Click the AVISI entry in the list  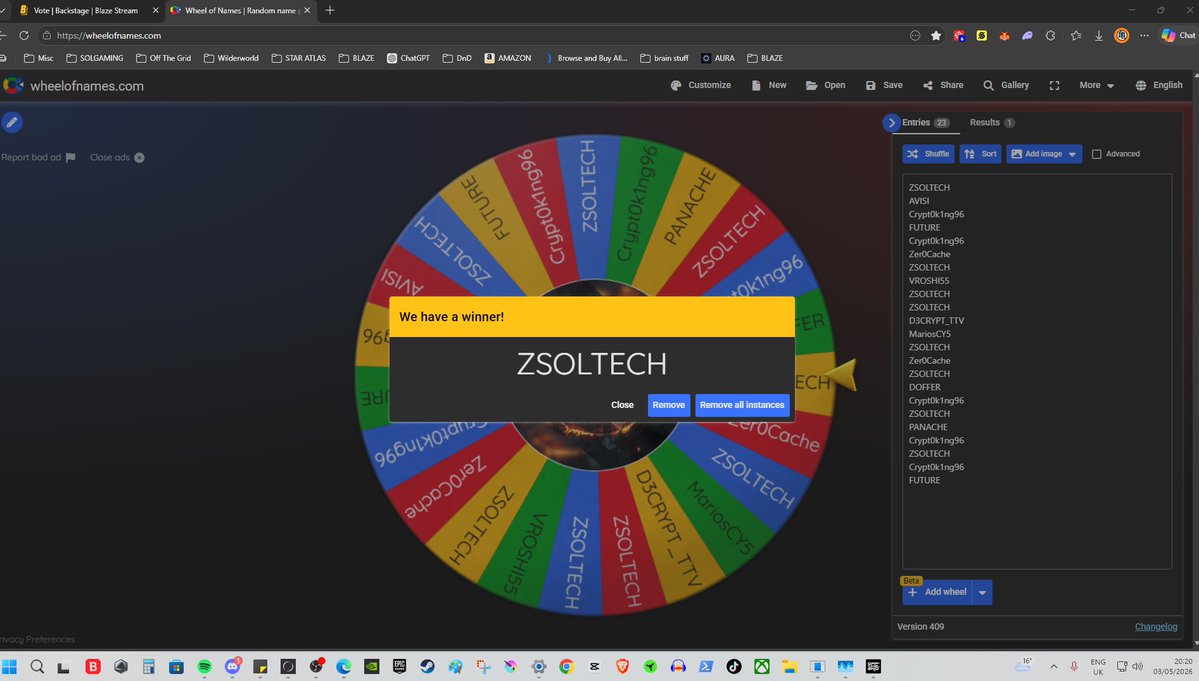[x=919, y=201]
